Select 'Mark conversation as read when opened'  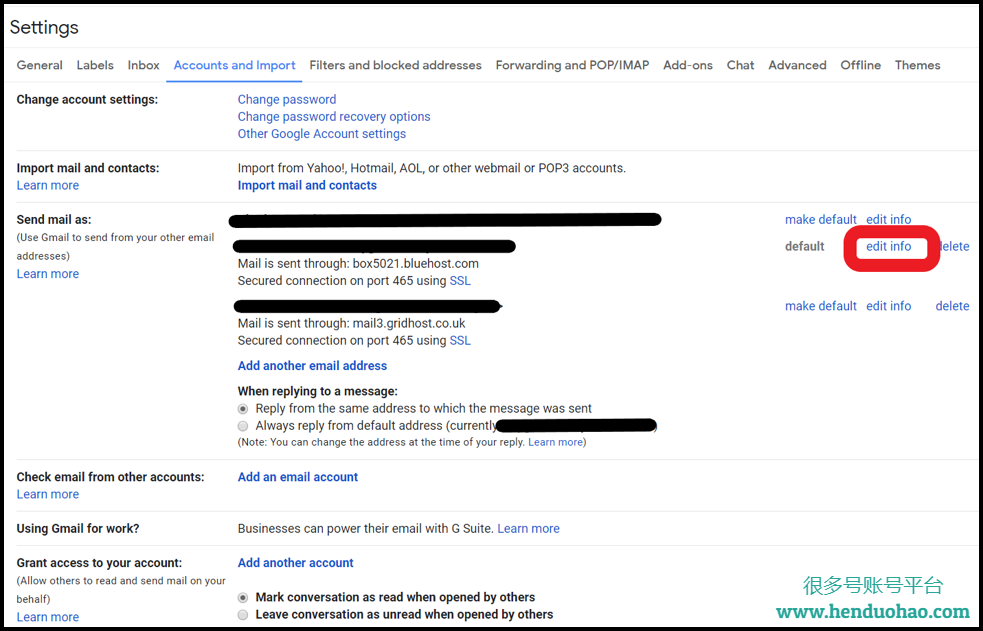tap(243, 597)
